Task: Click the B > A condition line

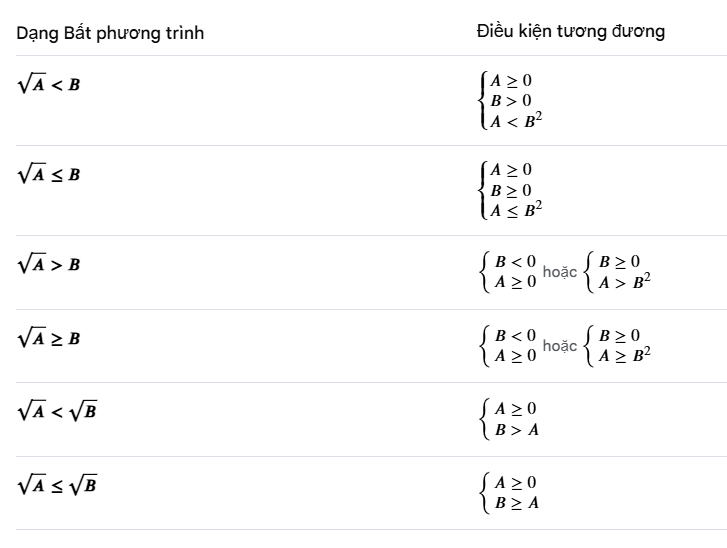Action: [517, 429]
